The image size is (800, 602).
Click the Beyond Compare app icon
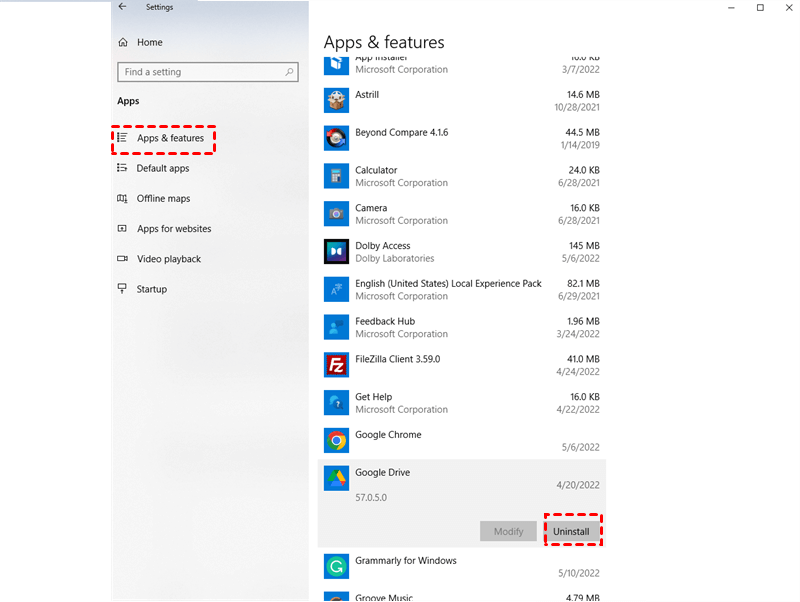(336, 138)
